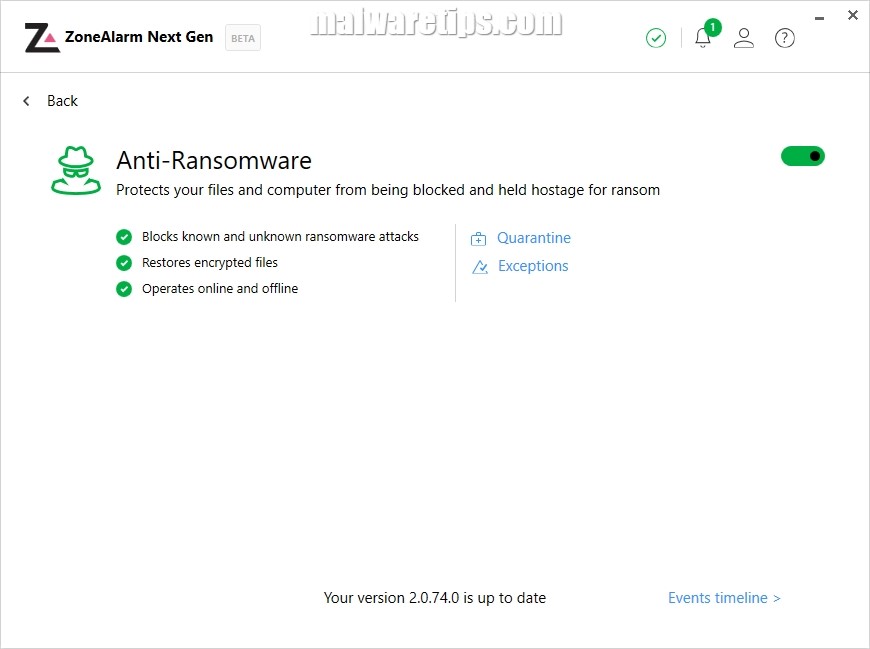Open the user account icon
870x649 pixels.
[x=743, y=38]
